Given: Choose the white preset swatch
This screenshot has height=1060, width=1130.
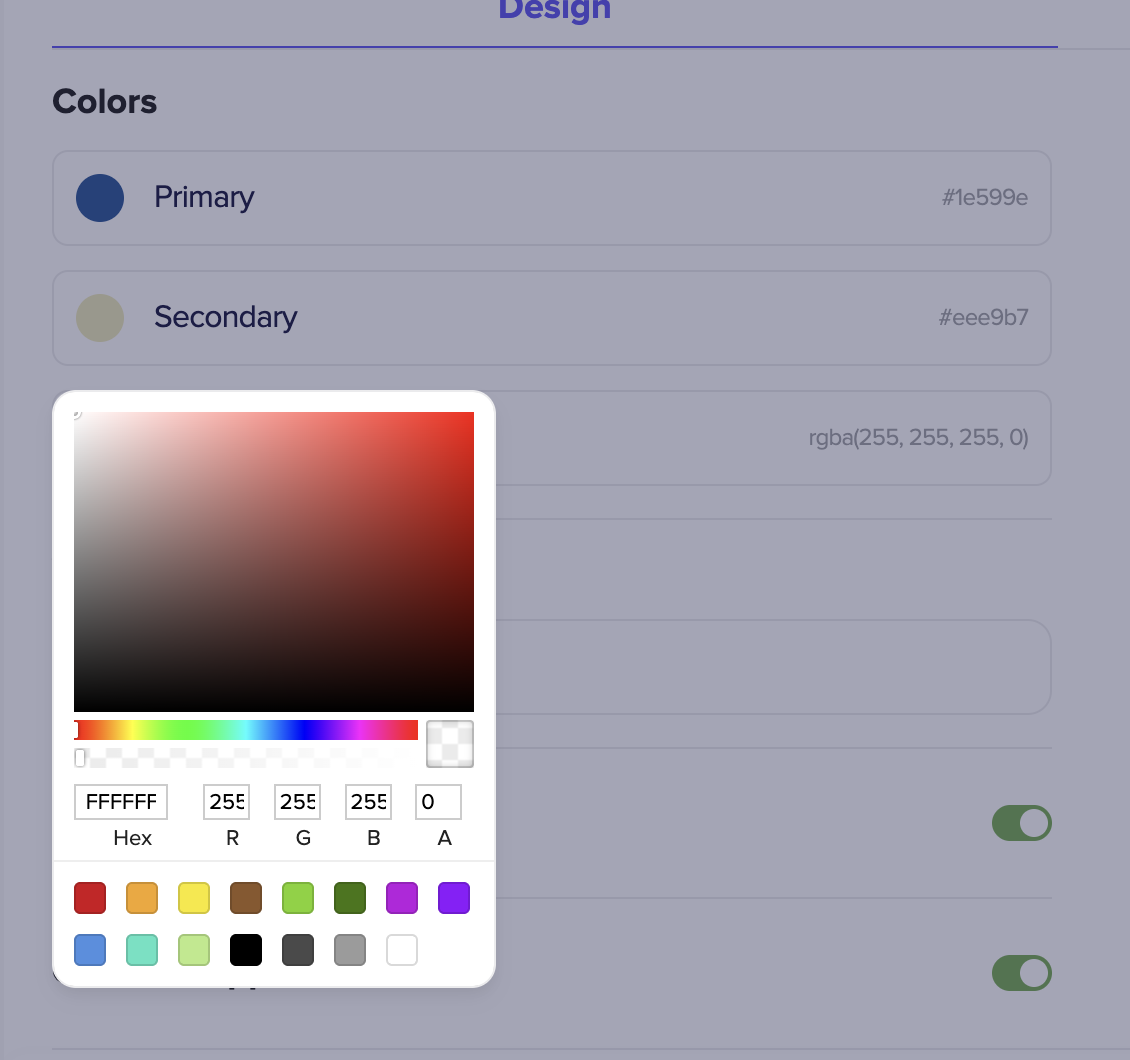Looking at the screenshot, I should (402, 950).
